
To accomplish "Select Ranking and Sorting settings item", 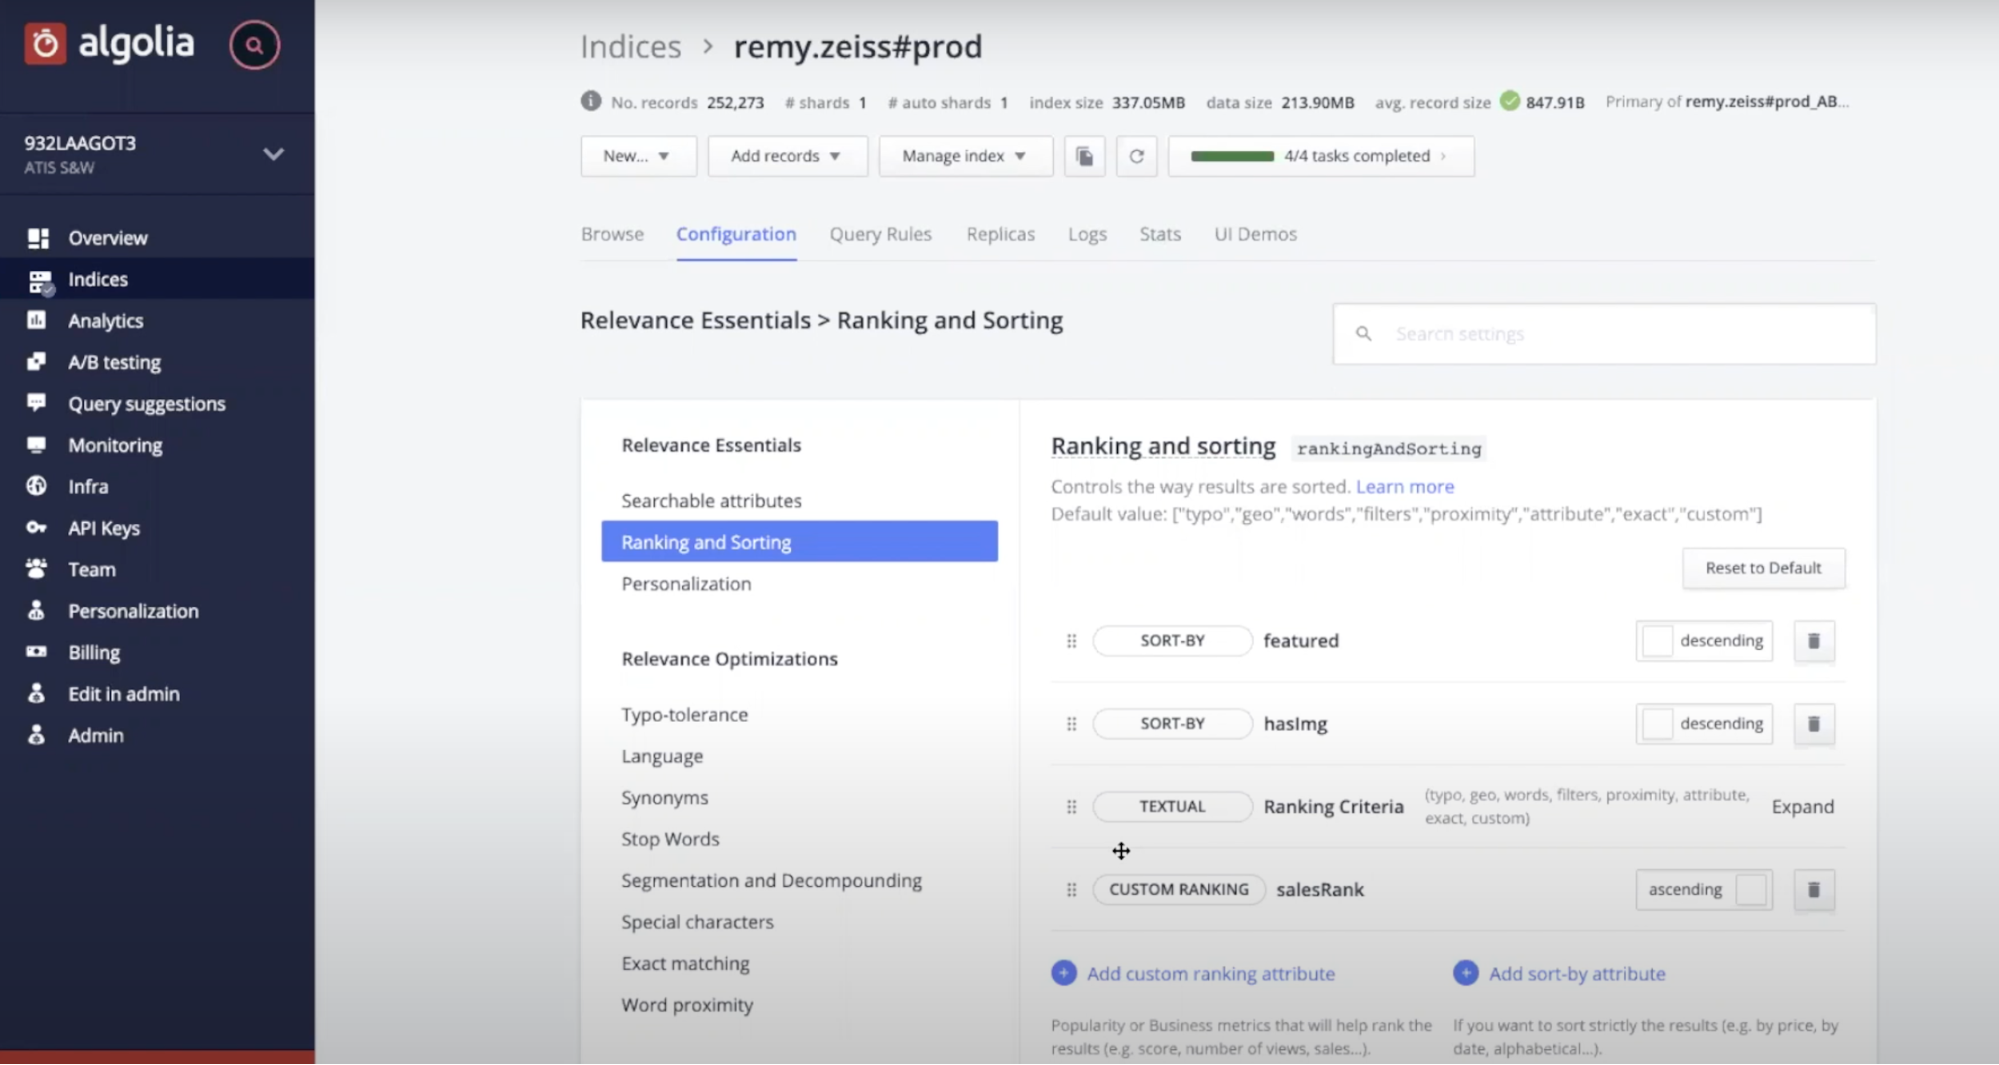I will pyautogui.click(x=799, y=541).
